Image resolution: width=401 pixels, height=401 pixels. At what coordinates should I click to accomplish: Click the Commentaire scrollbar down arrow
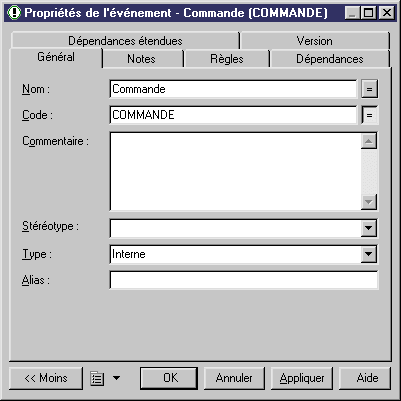[x=369, y=202]
